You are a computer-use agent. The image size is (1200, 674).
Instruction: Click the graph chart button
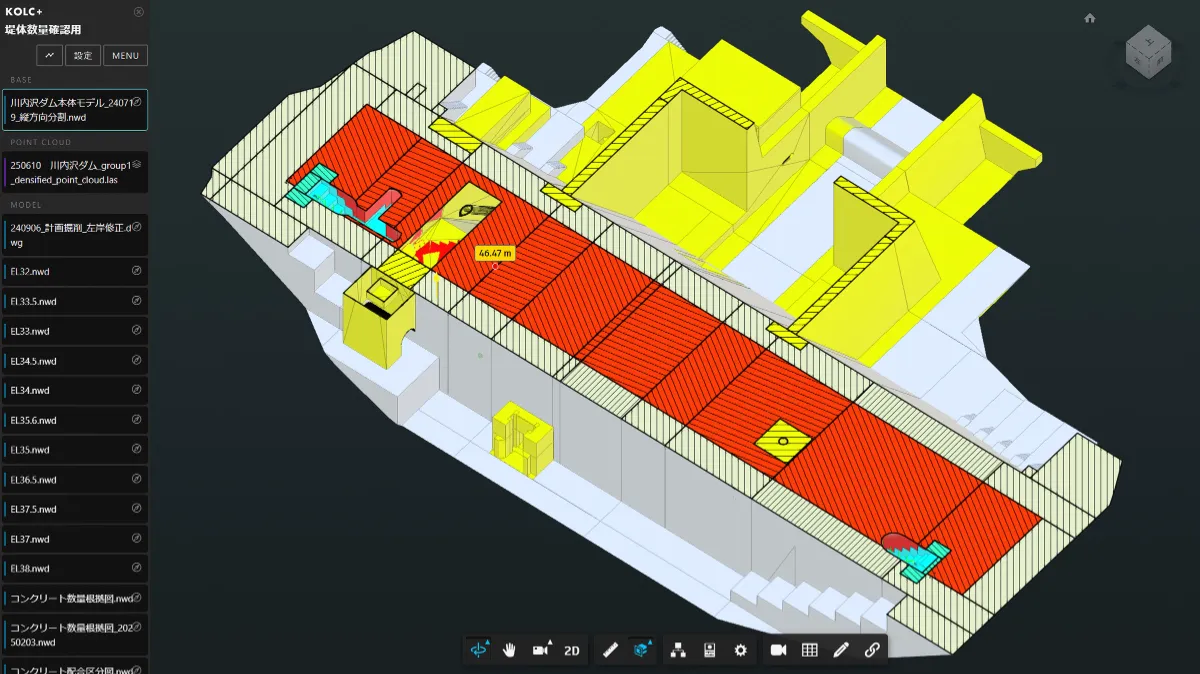click(x=50, y=55)
